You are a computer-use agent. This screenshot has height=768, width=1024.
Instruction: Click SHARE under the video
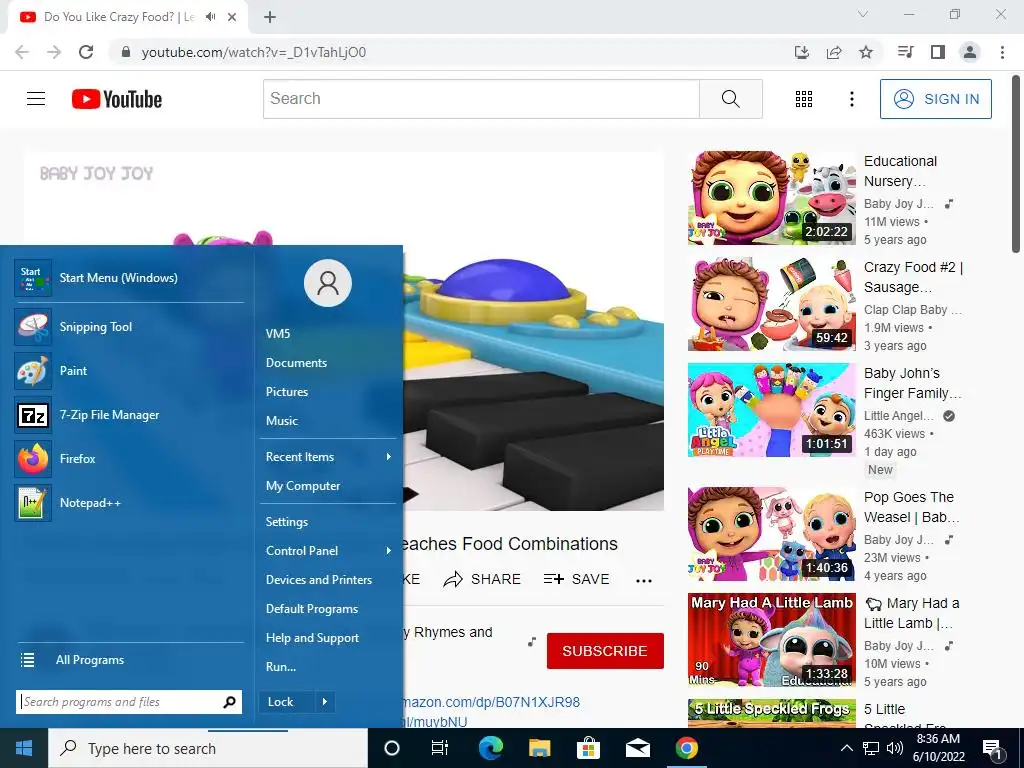[482, 579]
